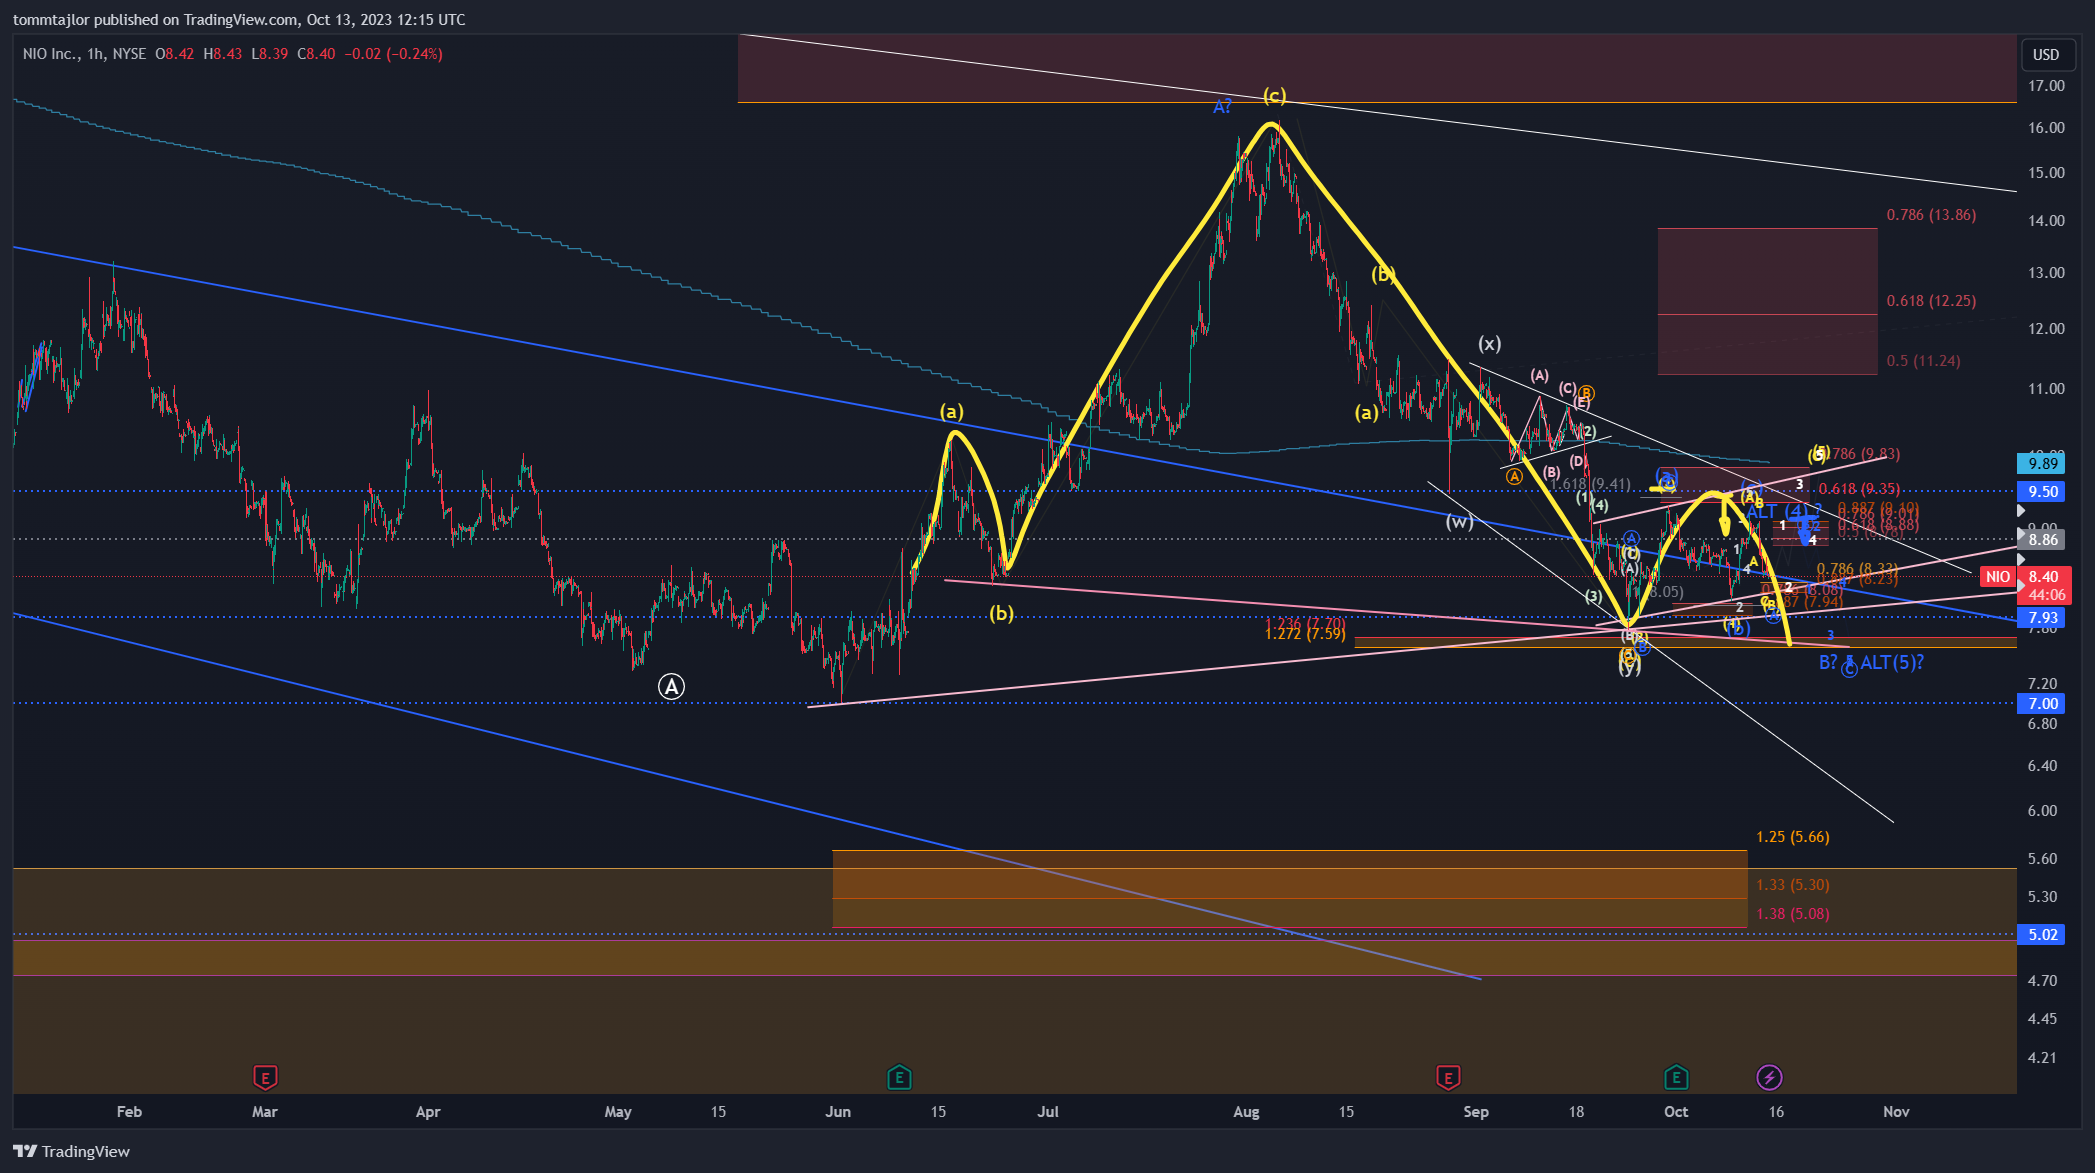Image resolution: width=2095 pixels, height=1173 pixels.
Task: Click the yellow (b) label near late June
Action: tap(1001, 614)
